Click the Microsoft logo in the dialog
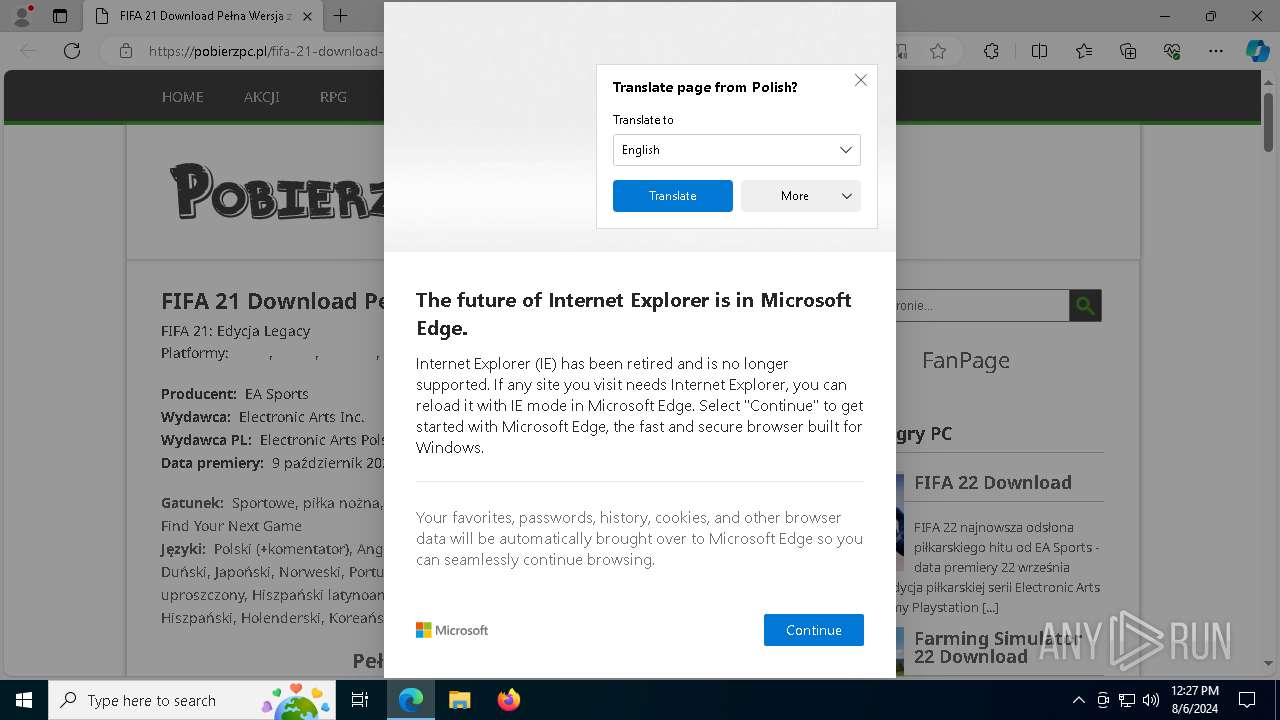The image size is (1280, 720). click(452, 630)
